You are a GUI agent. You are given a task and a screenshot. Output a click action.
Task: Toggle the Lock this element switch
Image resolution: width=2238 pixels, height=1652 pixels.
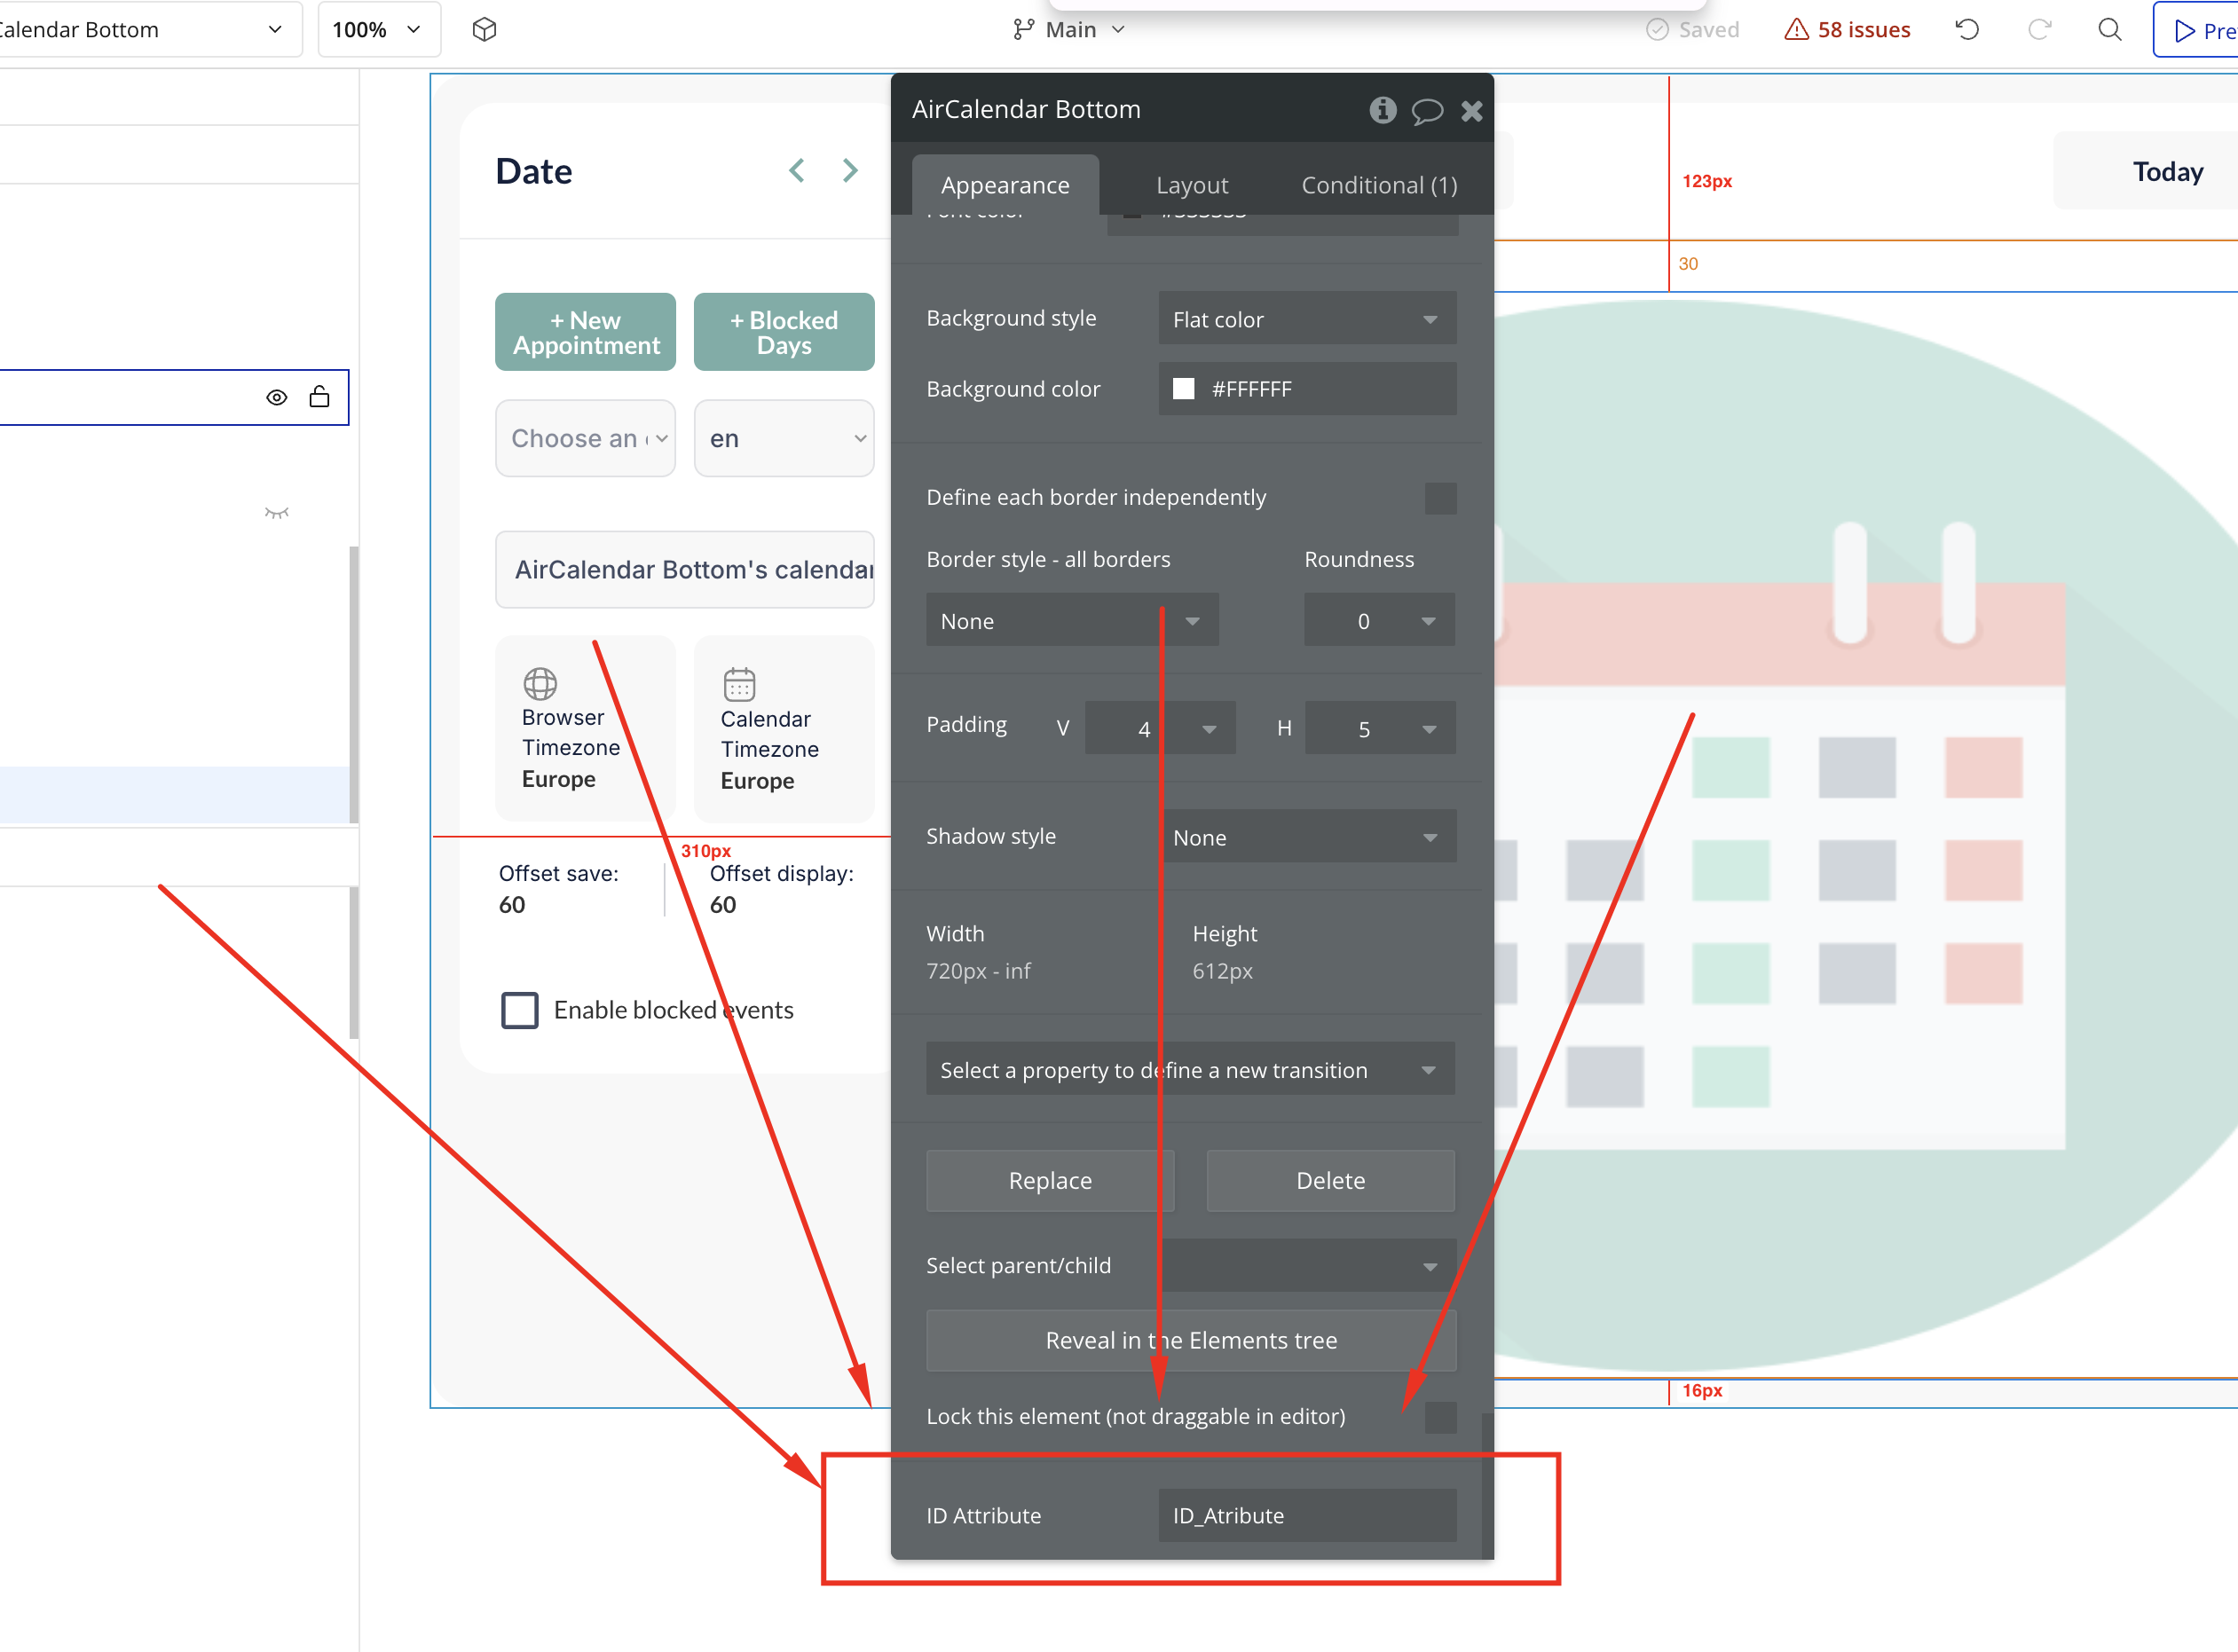coord(1440,1416)
